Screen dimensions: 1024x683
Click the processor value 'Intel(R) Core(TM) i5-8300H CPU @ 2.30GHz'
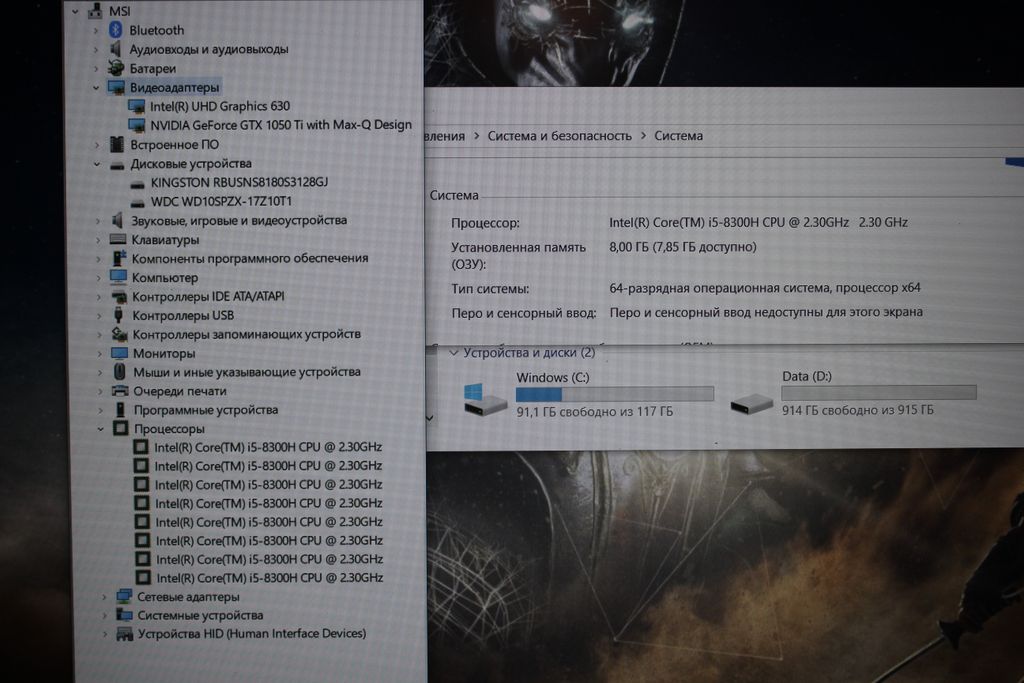729,223
